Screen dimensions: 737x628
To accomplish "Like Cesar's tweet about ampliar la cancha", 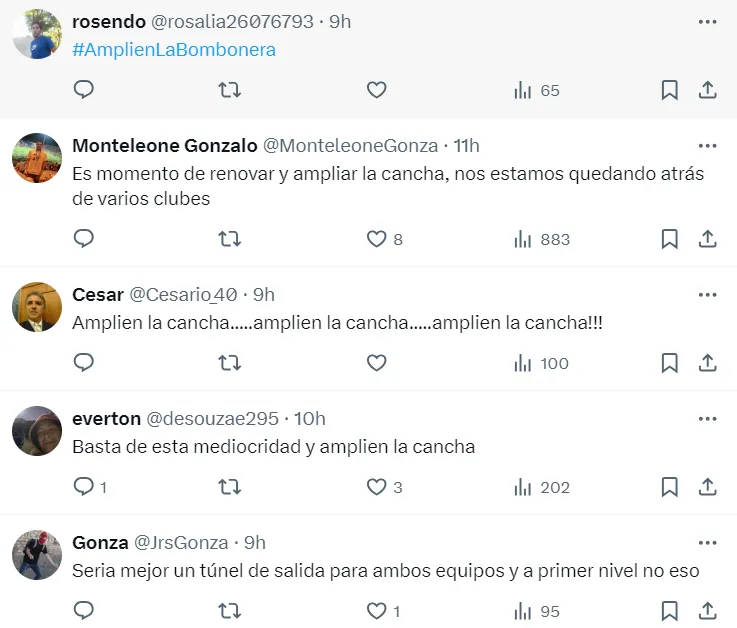I will click(x=376, y=363).
